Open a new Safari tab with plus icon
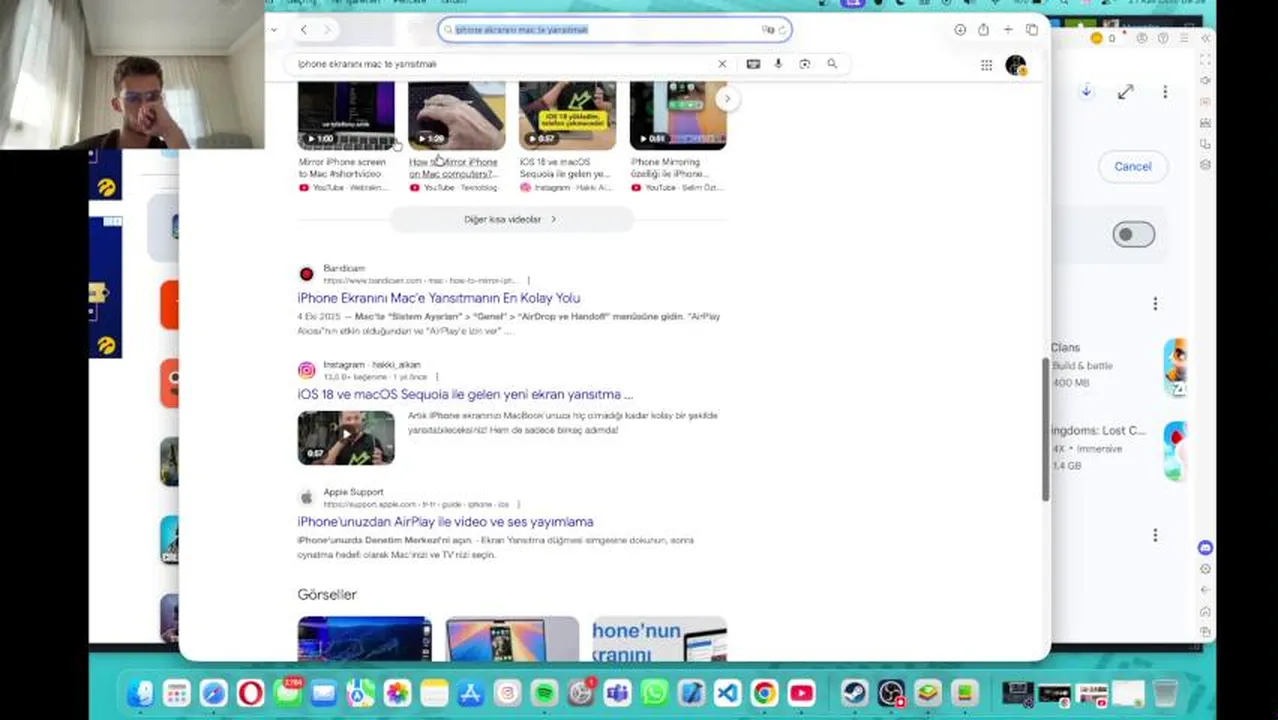Image resolution: width=1278 pixels, height=720 pixels. point(1008,30)
